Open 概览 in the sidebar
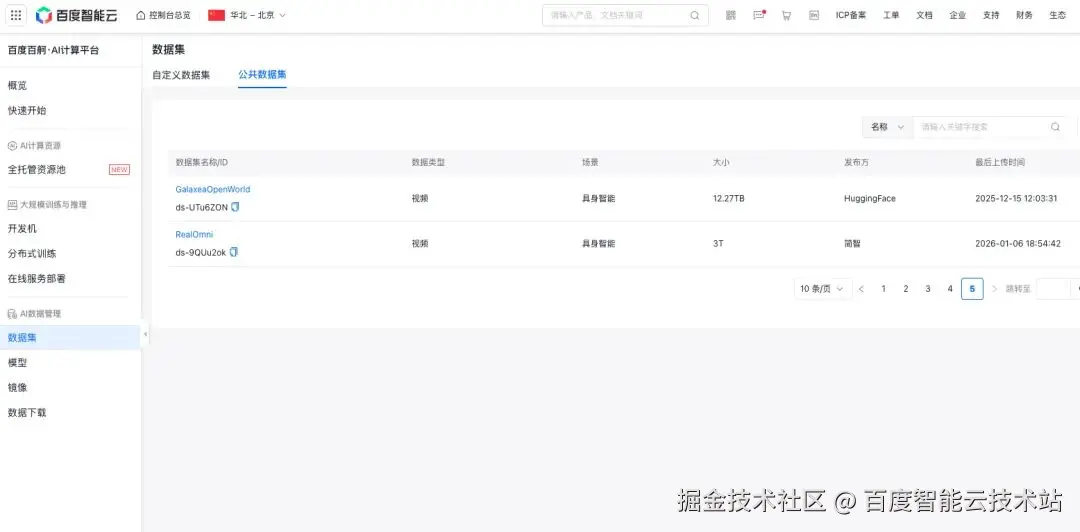This screenshot has width=1080, height=532. pyautogui.click(x=17, y=85)
